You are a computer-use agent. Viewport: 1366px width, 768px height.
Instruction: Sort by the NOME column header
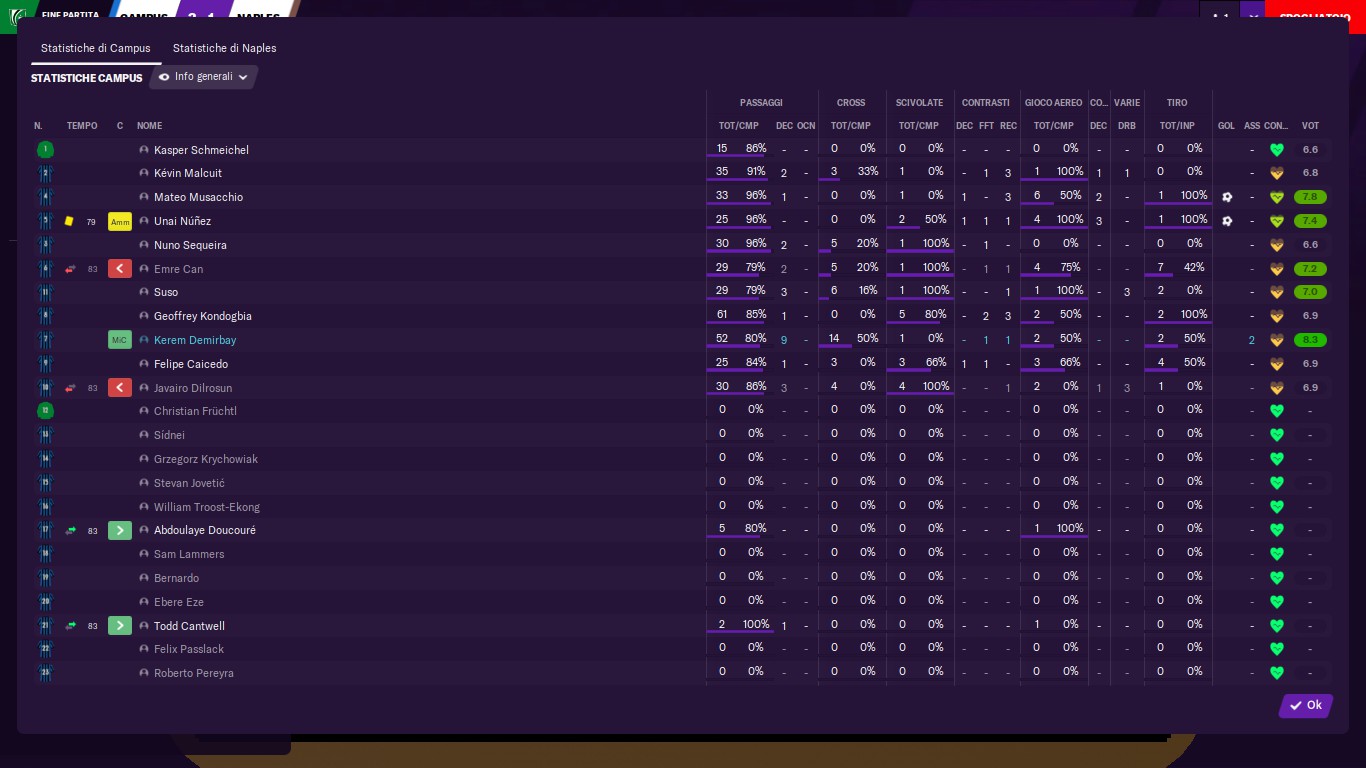pos(149,126)
